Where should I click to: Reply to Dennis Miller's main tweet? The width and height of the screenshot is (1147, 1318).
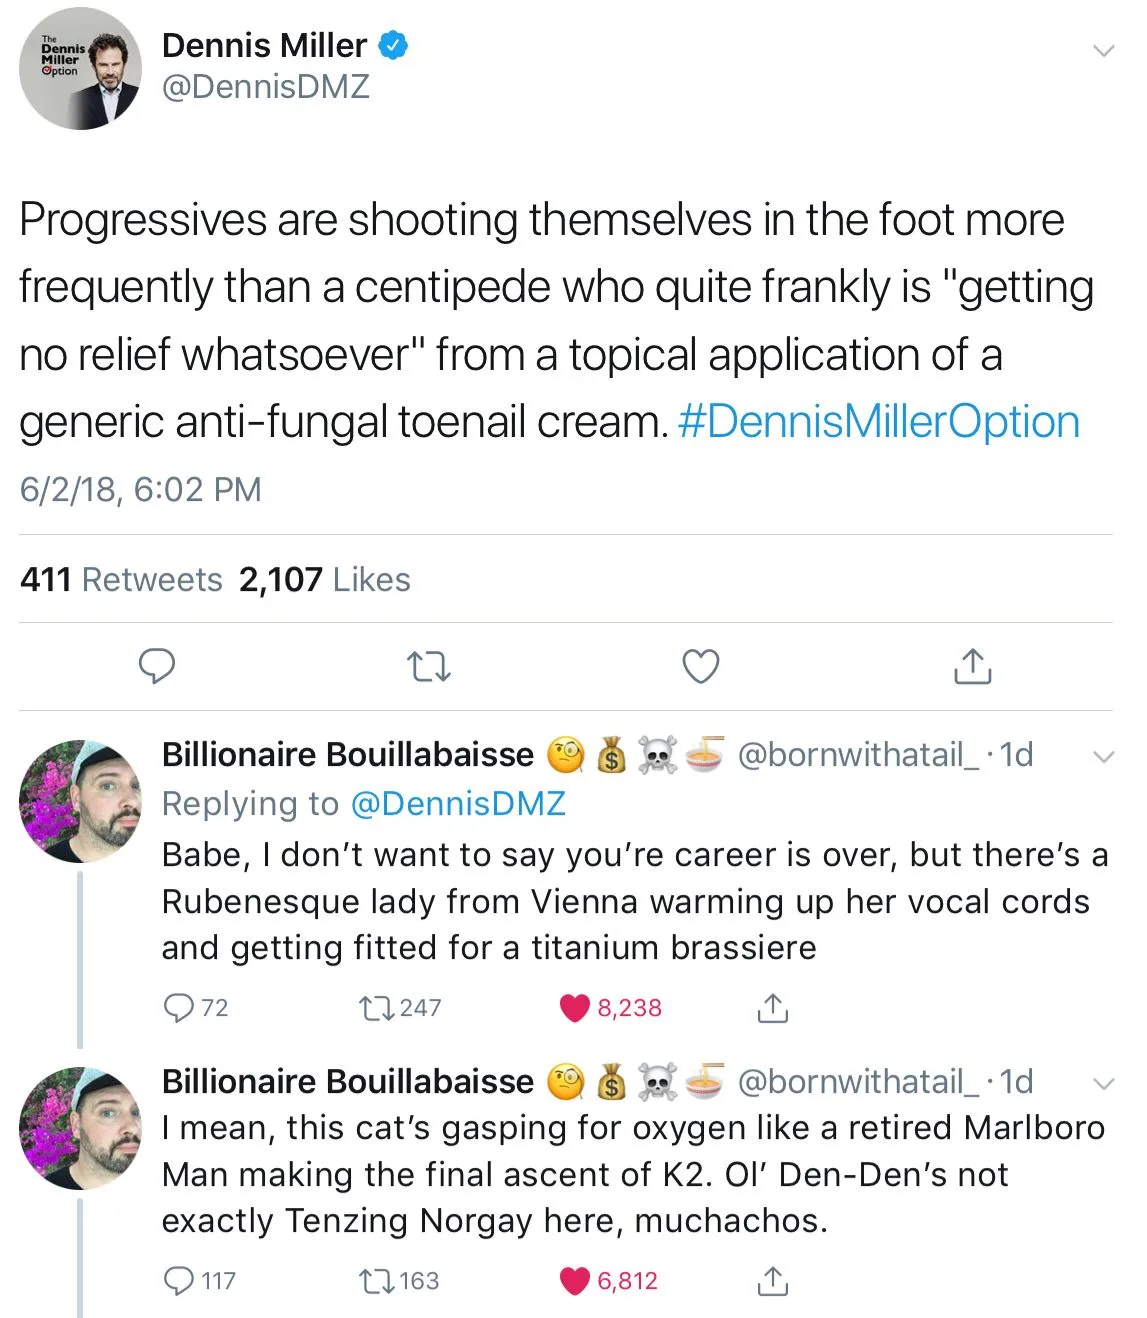click(x=156, y=666)
